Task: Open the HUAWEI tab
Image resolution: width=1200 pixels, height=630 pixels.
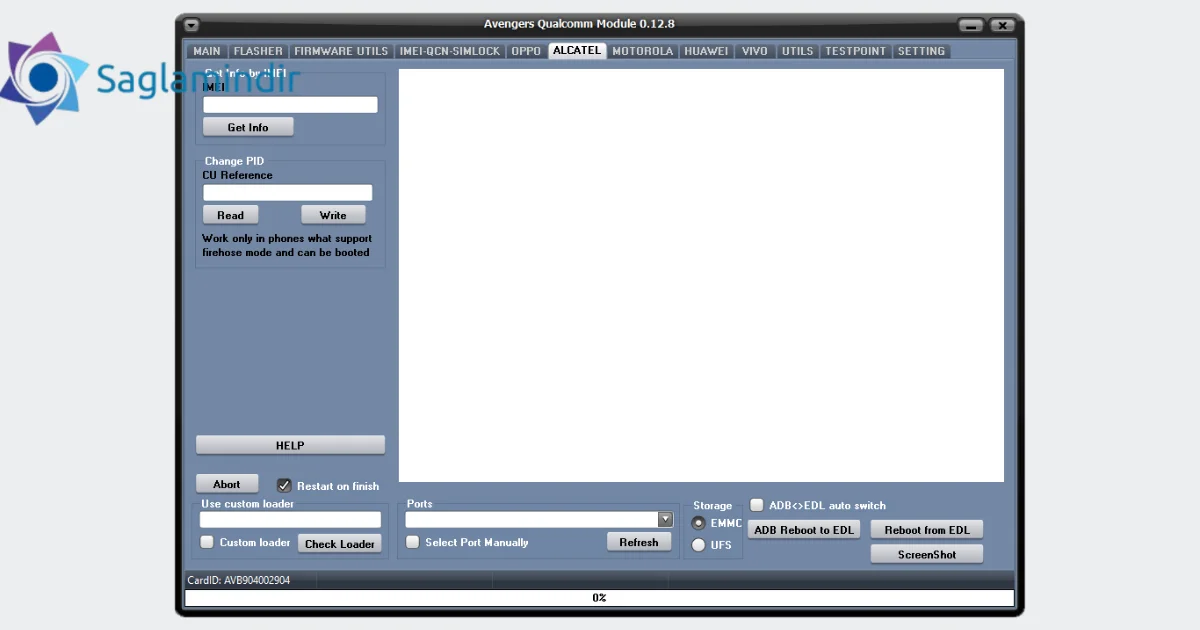Action: pos(707,51)
